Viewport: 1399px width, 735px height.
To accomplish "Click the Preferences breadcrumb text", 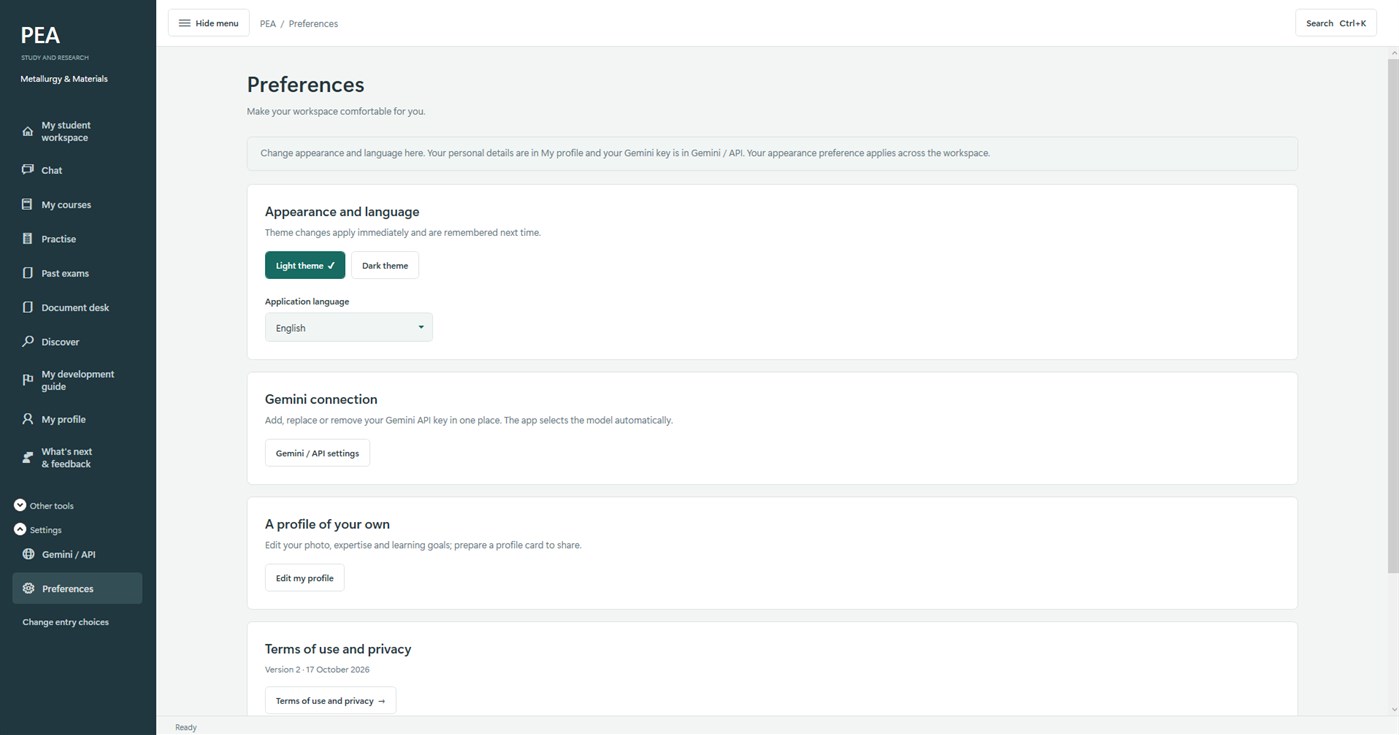I will [313, 24].
